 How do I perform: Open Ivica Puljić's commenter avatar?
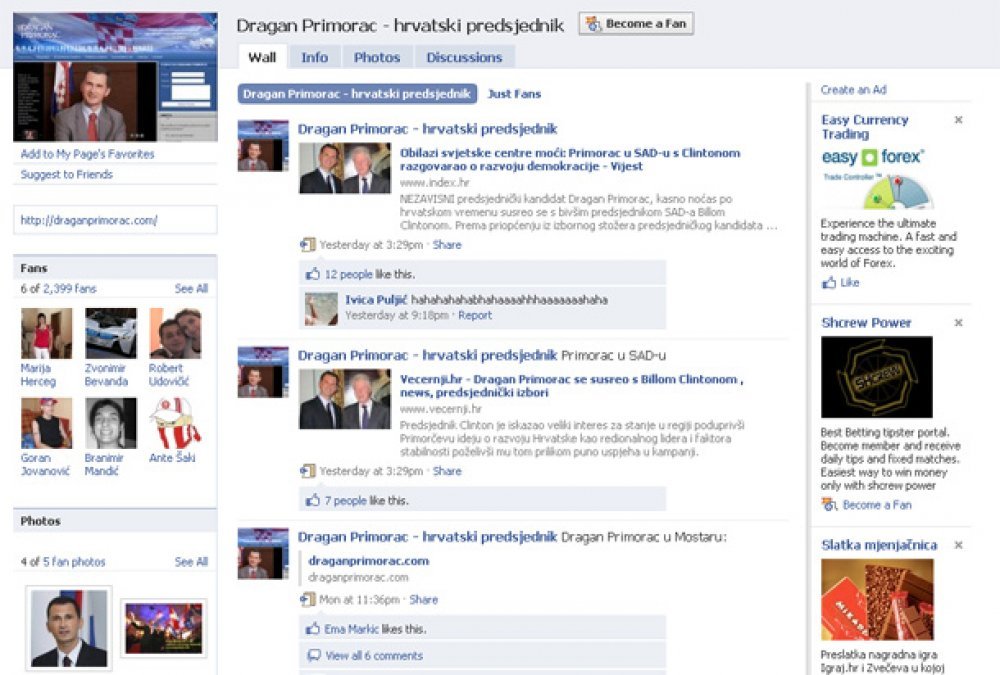(321, 308)
